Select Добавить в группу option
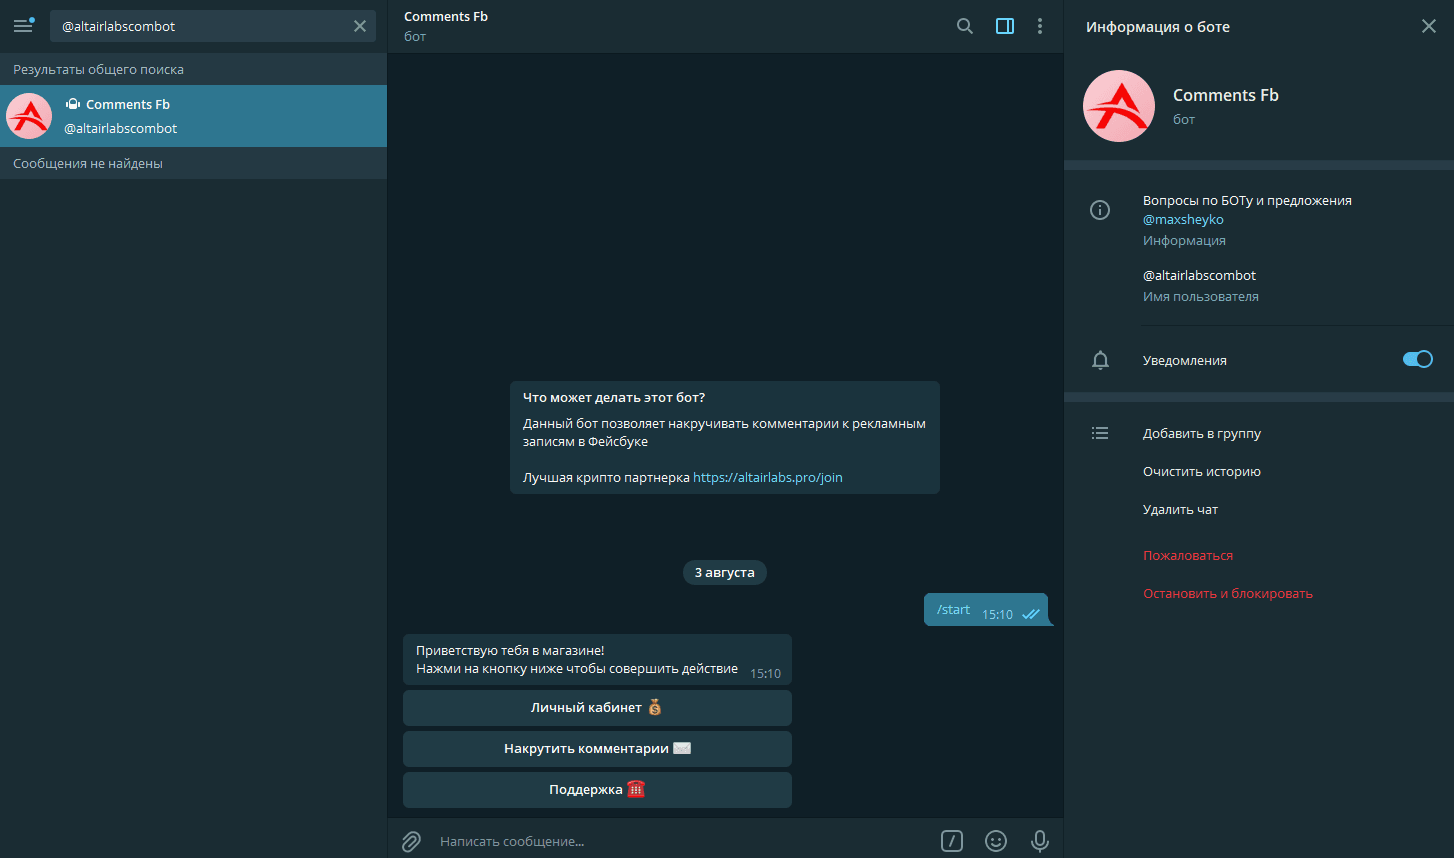Image resolution: width=1454 pixels, height=858 pixels. pos(1201,433)
